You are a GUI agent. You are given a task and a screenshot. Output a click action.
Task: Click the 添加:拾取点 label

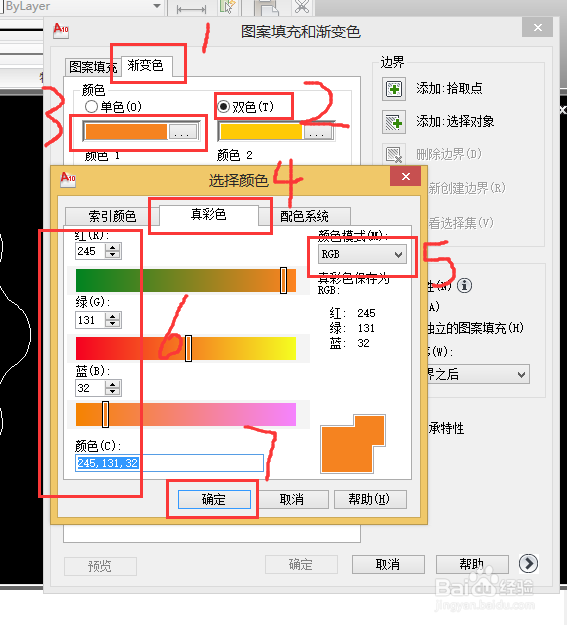tap(449, 88)
